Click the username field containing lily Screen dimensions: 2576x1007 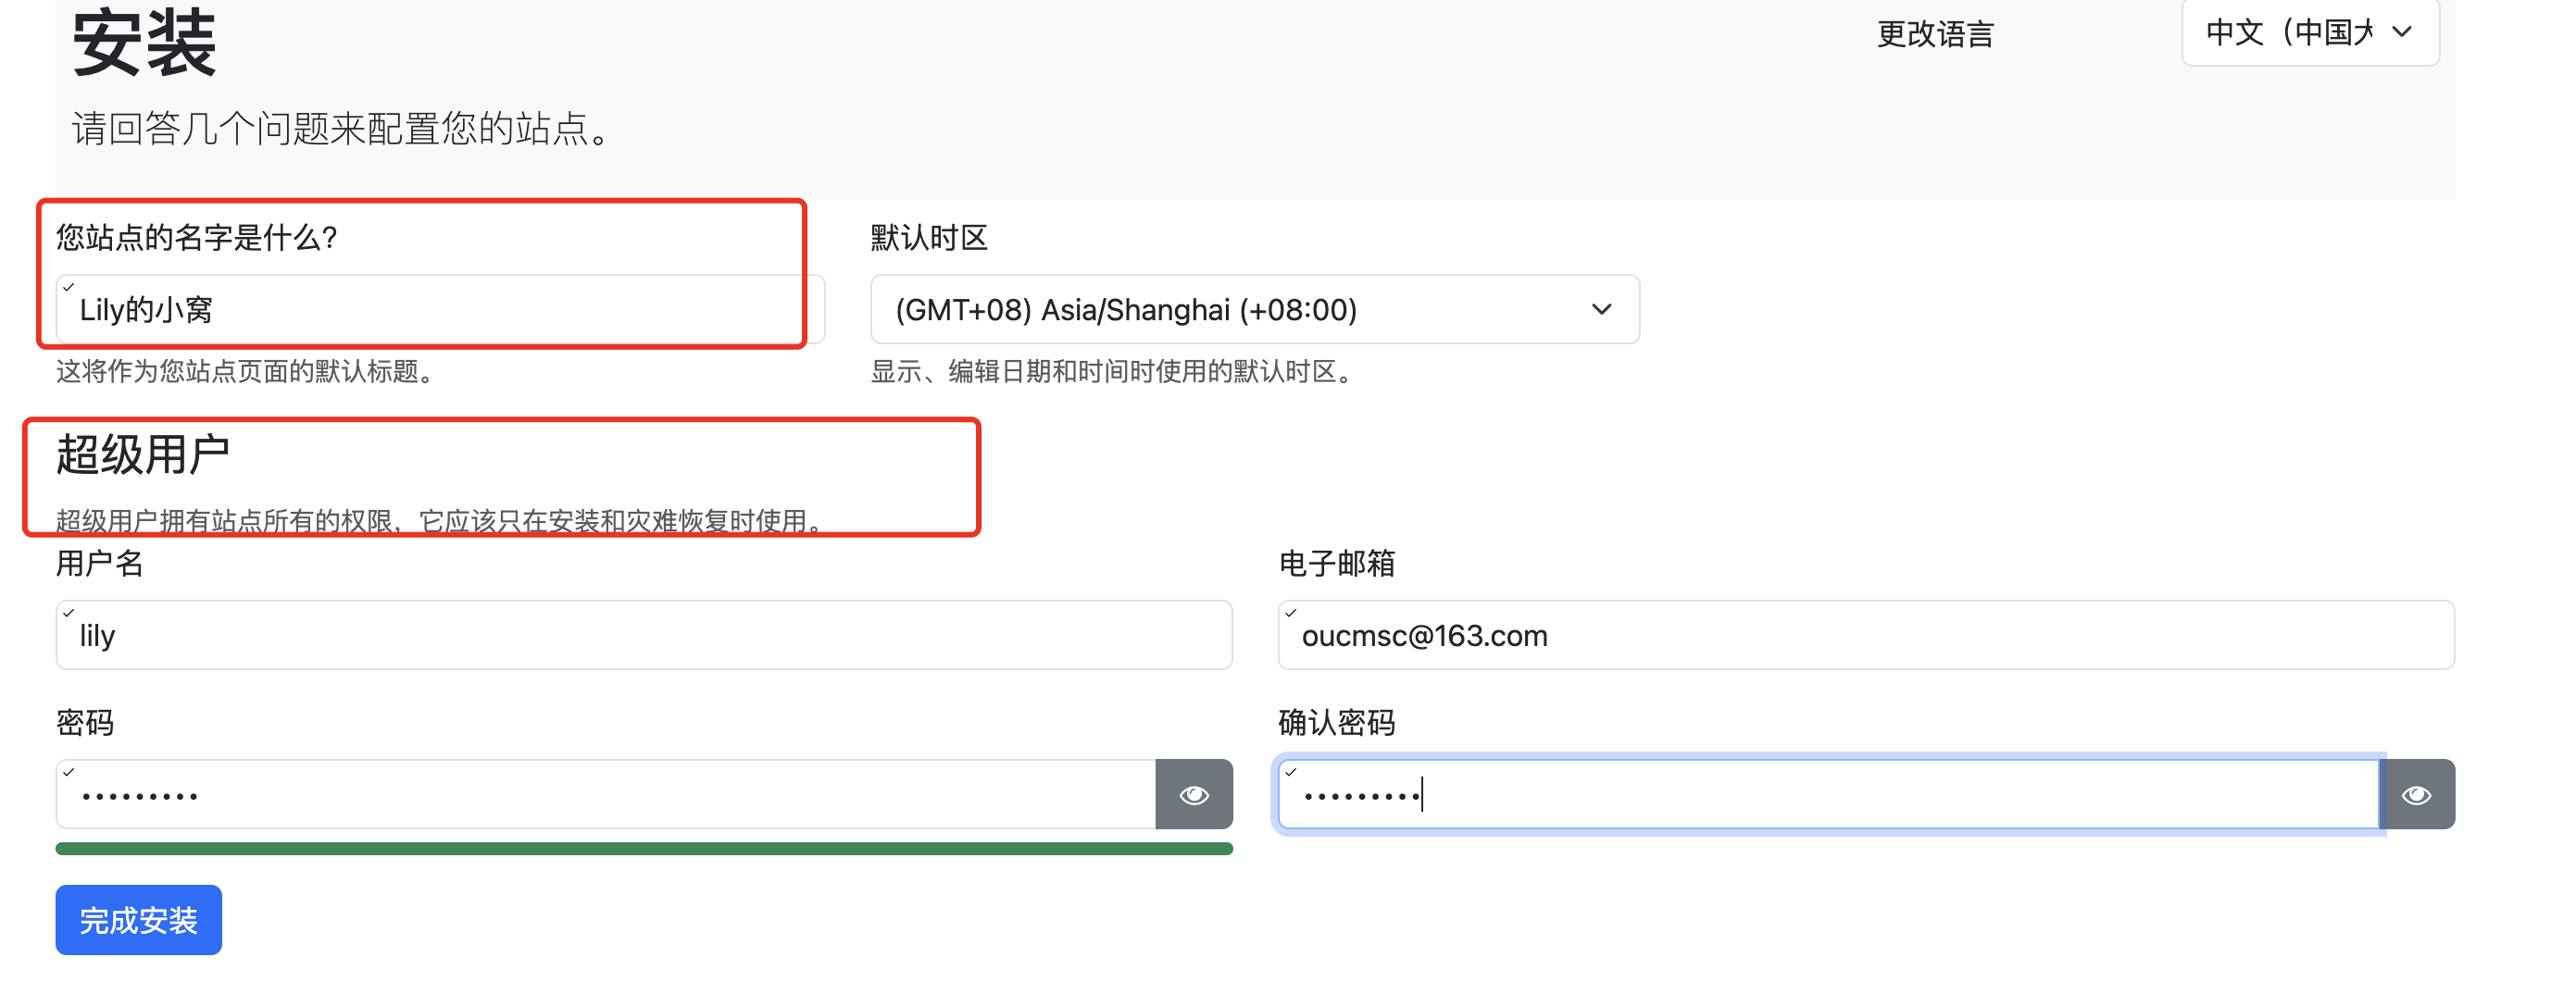(643, 636)
